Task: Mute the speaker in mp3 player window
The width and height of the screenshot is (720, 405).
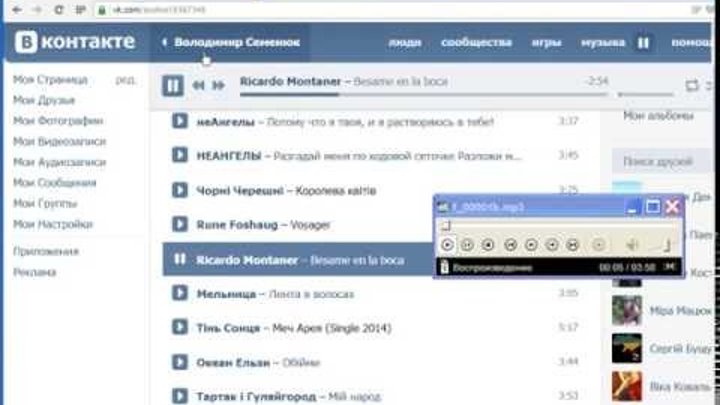Action: 631,244
